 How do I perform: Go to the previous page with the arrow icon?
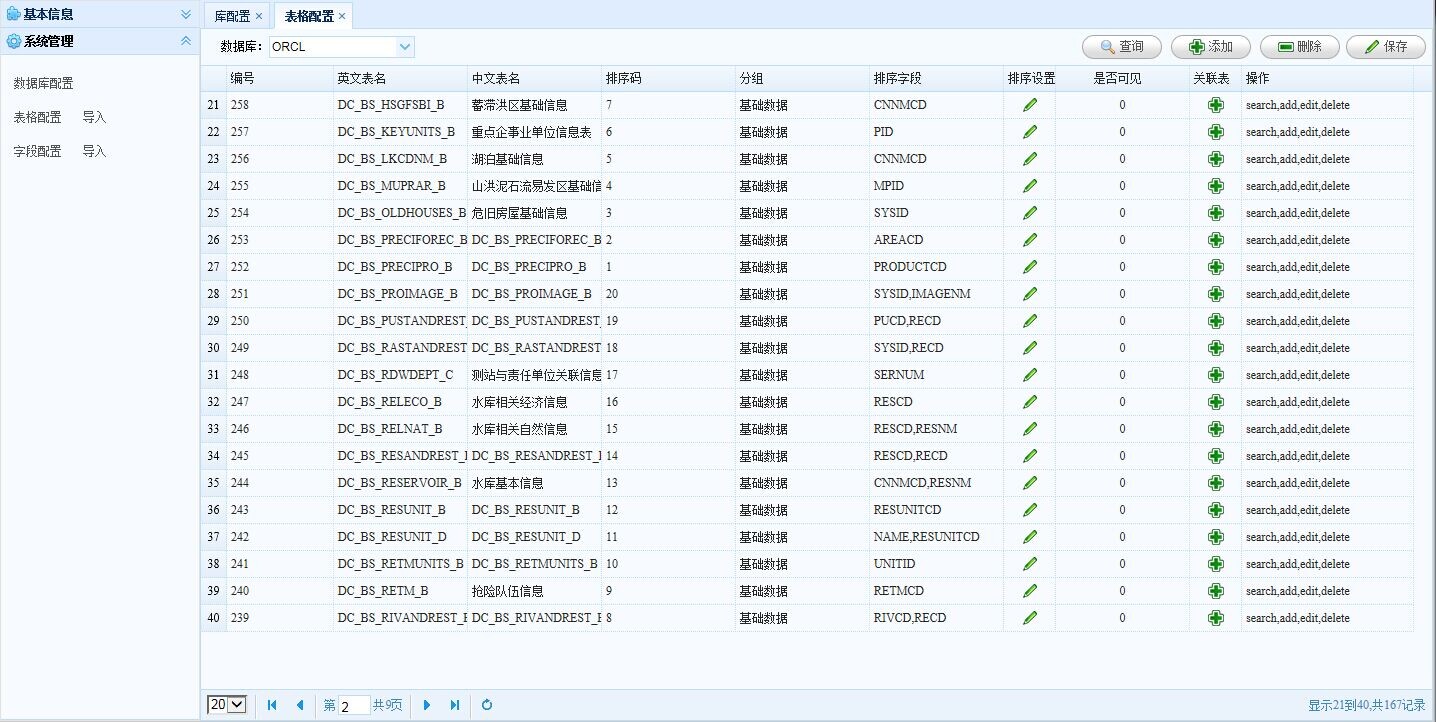[300, 705]
